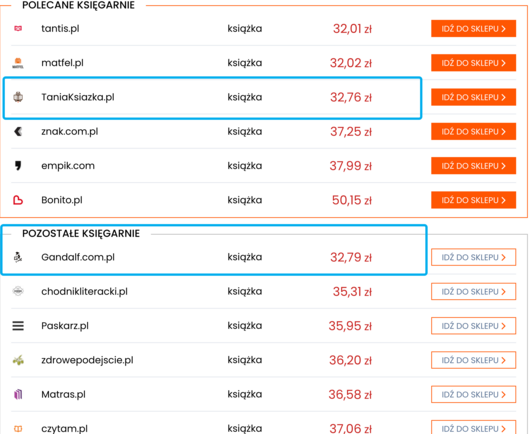Click the matfel.pl store logo icon

point(18,63)
